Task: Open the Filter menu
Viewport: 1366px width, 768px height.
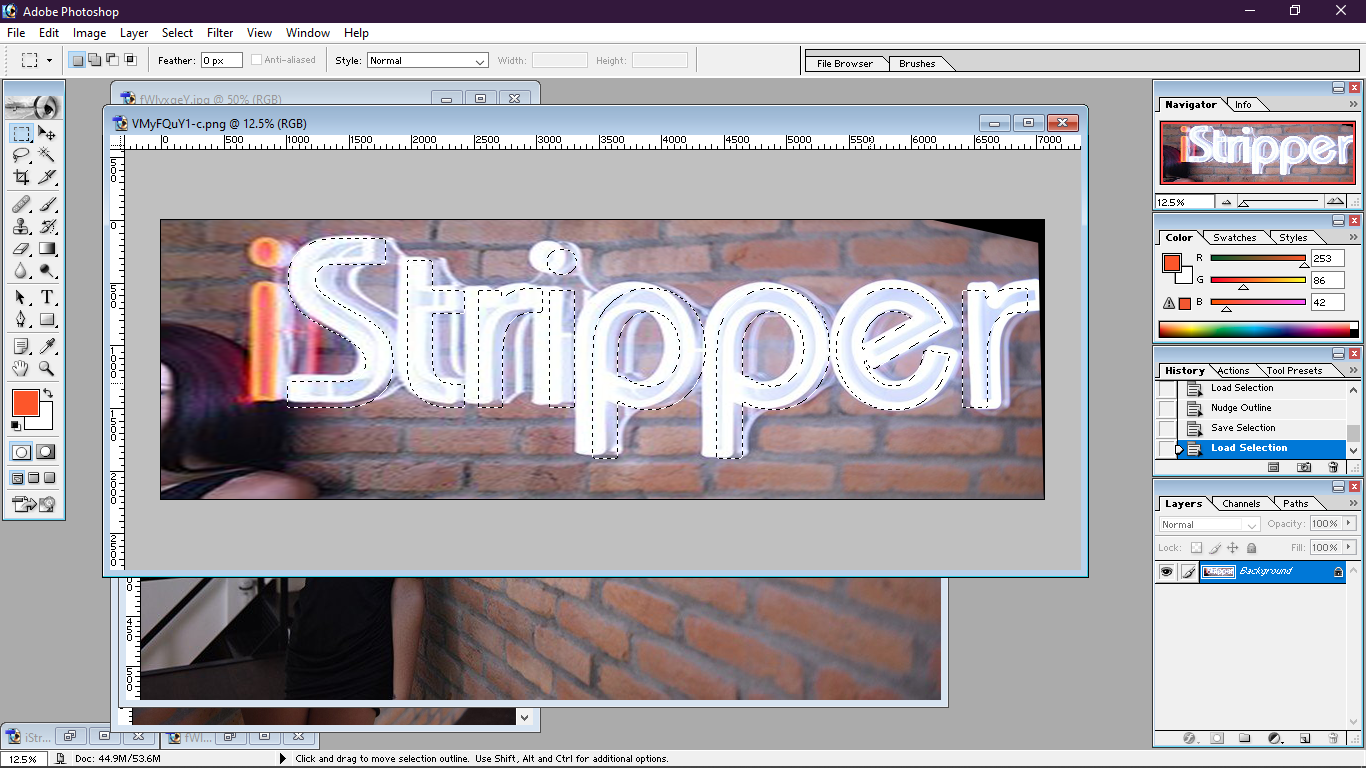Action: [219, 33]
